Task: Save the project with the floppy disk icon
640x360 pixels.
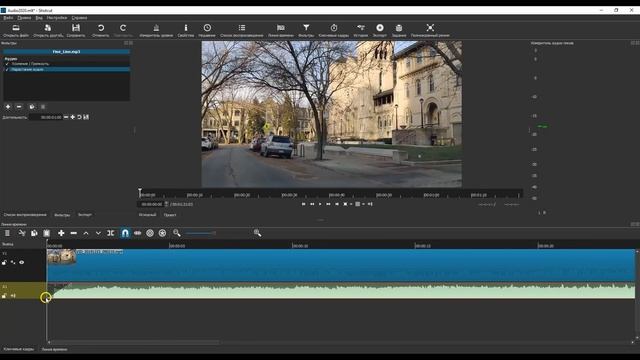Action: click(x=76, y=28)
